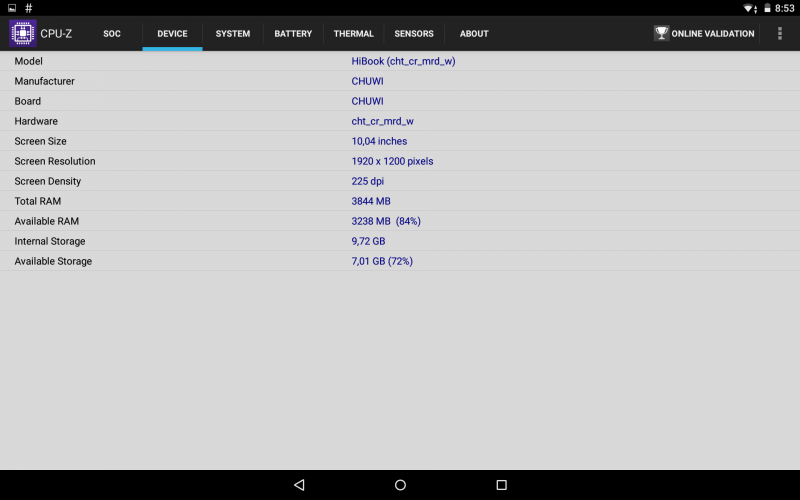
Task: Click the Available Storage label
Action: [53, 261]
